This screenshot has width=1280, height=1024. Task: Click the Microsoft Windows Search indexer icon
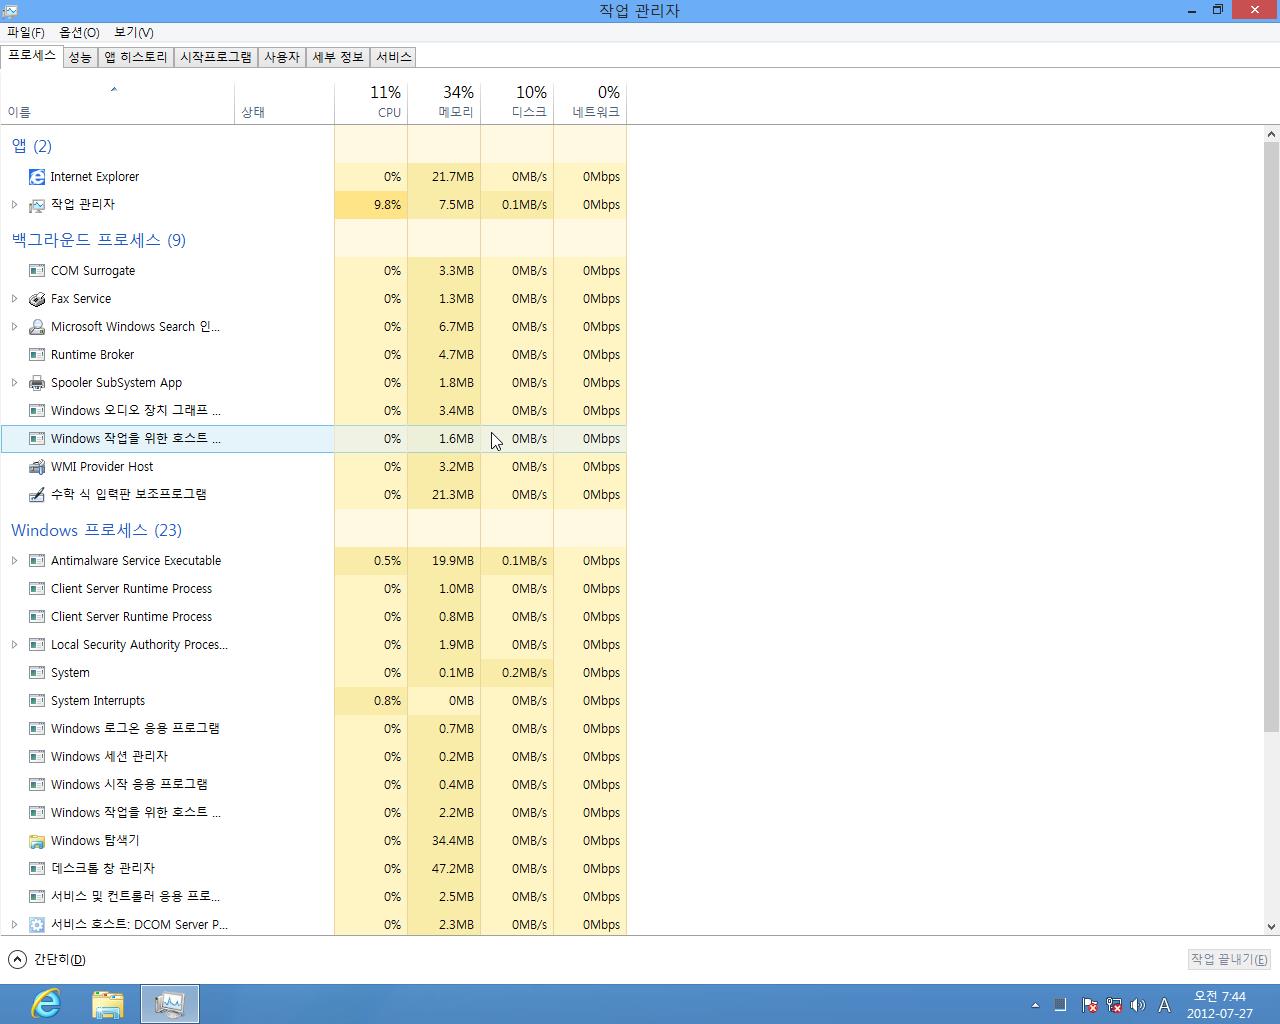coord(37,327)
